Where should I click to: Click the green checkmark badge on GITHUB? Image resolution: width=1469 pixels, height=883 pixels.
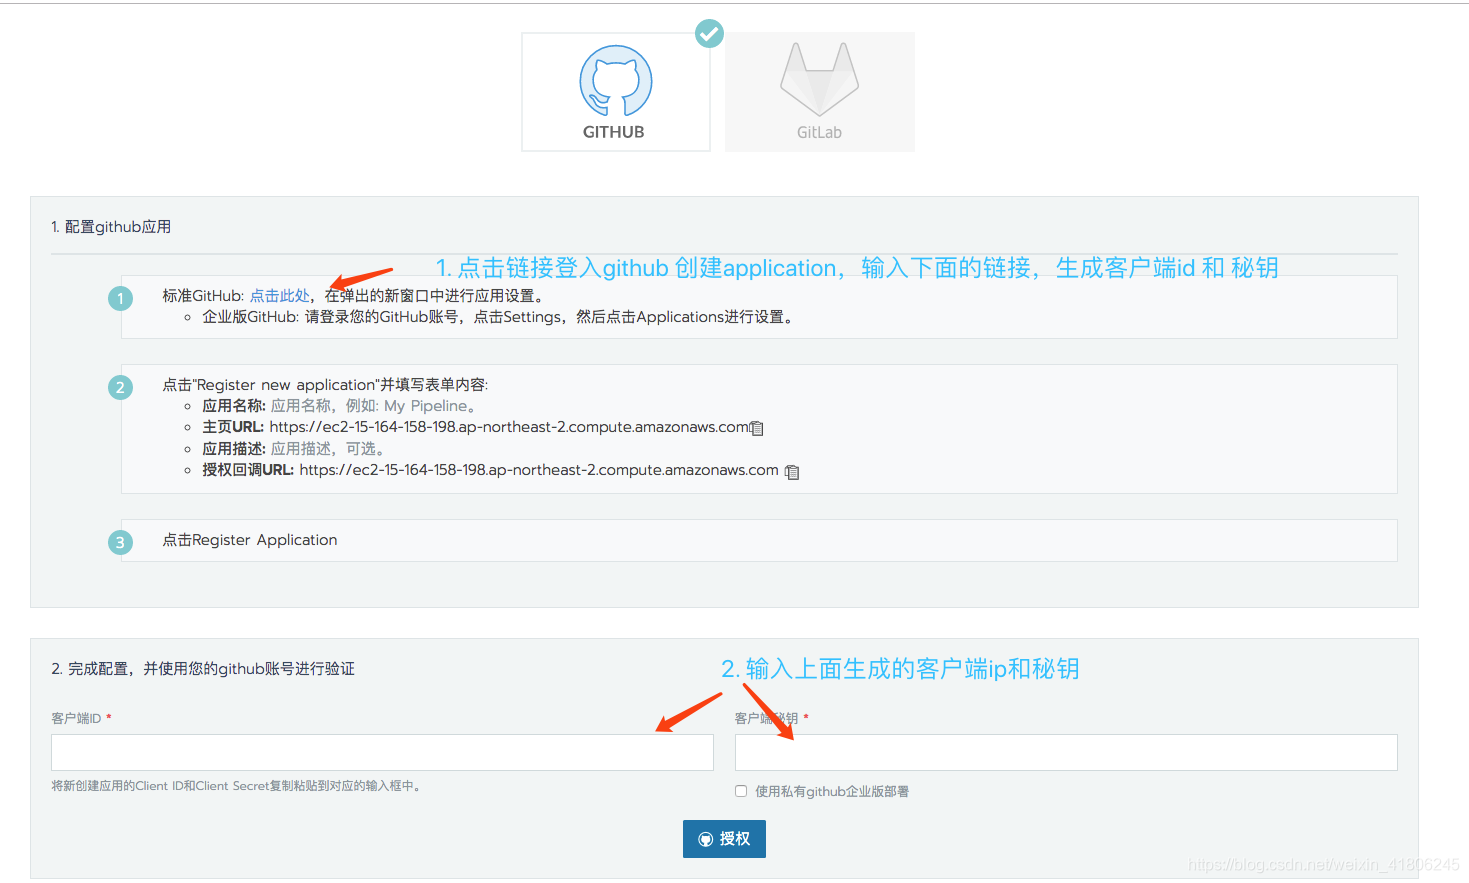tap(709, 33)
